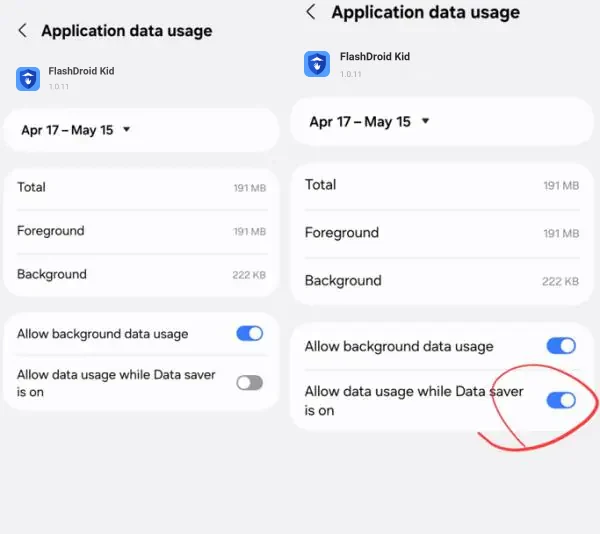Tap back arrow in left screenshot
The height and width of the screenshot is (534, 600).
[x=23, y=30]
